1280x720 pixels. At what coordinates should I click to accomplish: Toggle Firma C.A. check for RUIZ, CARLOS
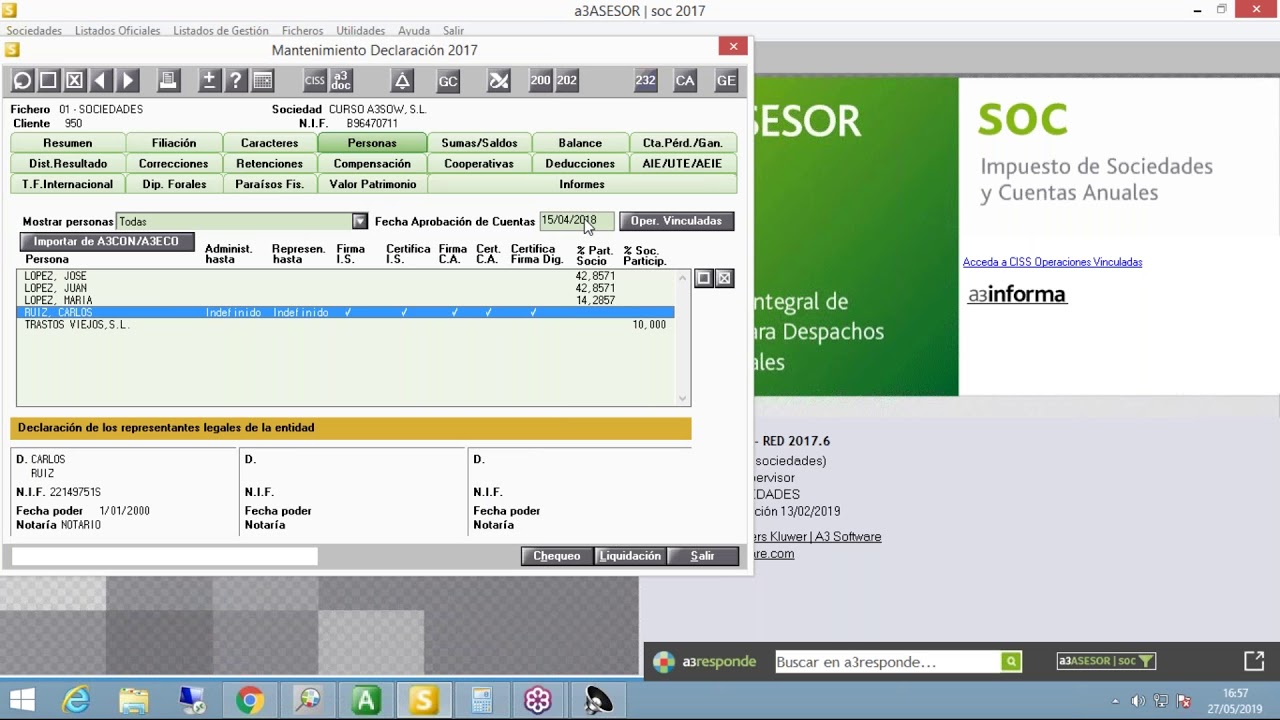click(455, 313)
